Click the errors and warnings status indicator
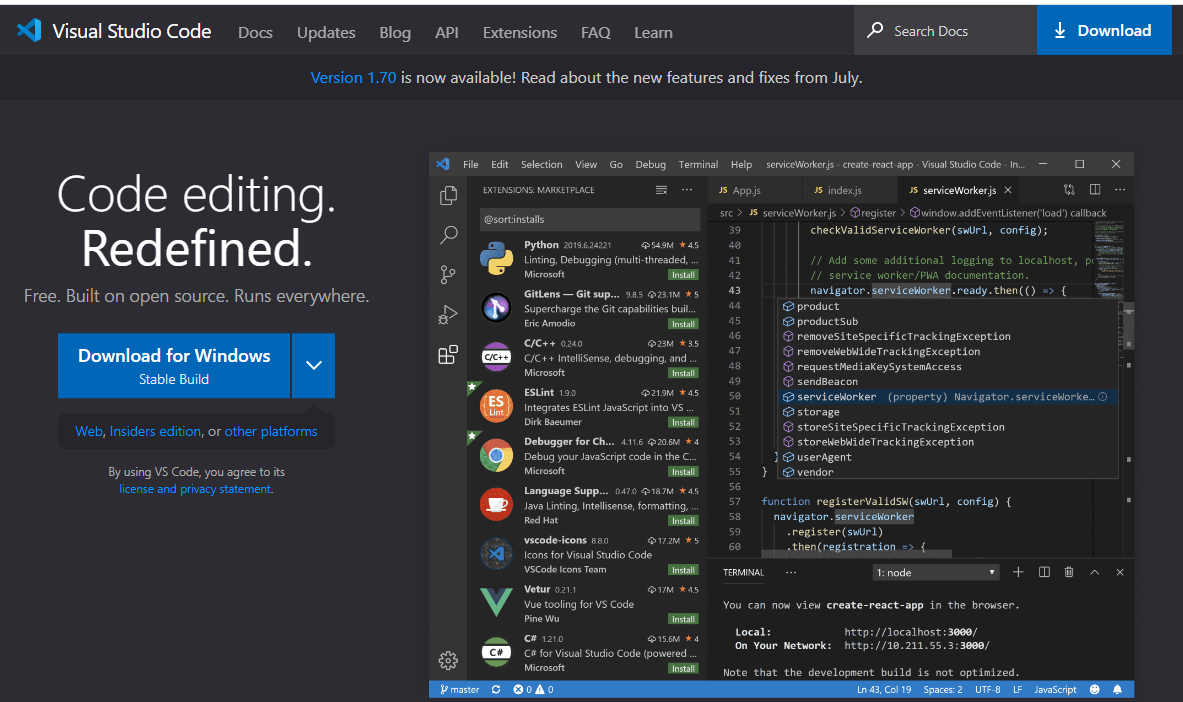 coord(533,689)
